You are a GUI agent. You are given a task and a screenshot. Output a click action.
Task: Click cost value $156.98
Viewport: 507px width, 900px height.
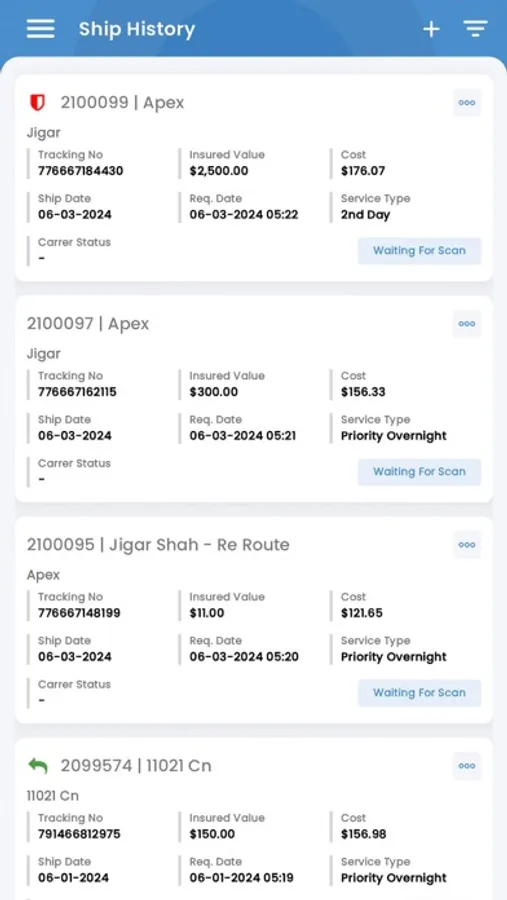pyautogui.click(x=363, y=834)
